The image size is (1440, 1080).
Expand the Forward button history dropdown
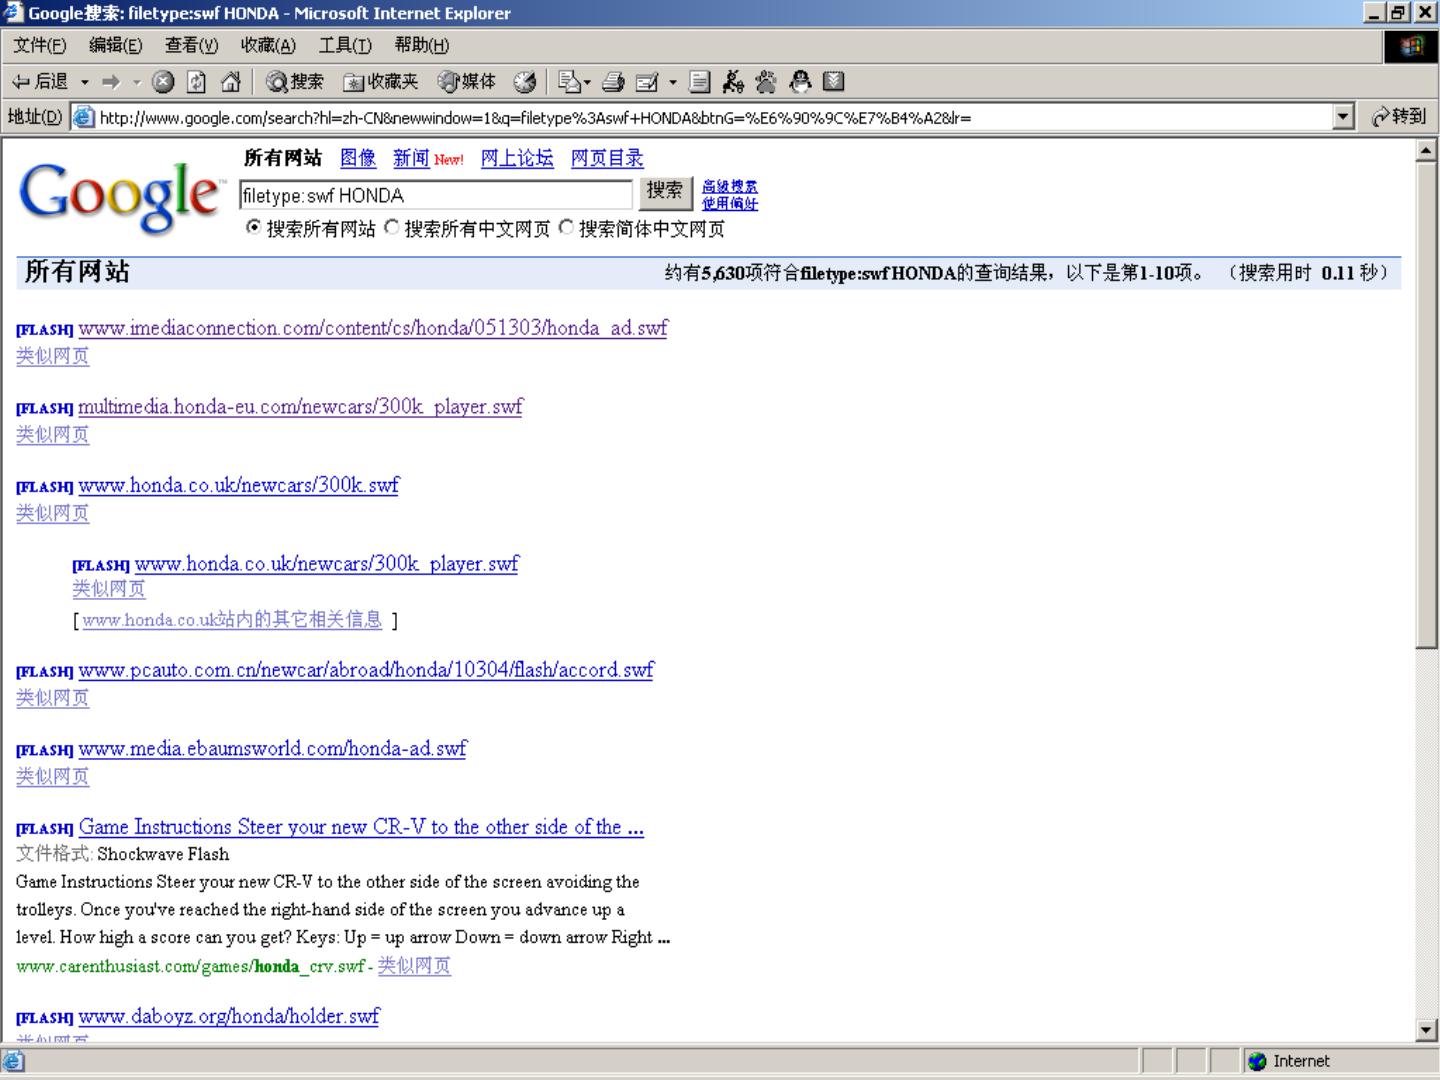(137, 82)
